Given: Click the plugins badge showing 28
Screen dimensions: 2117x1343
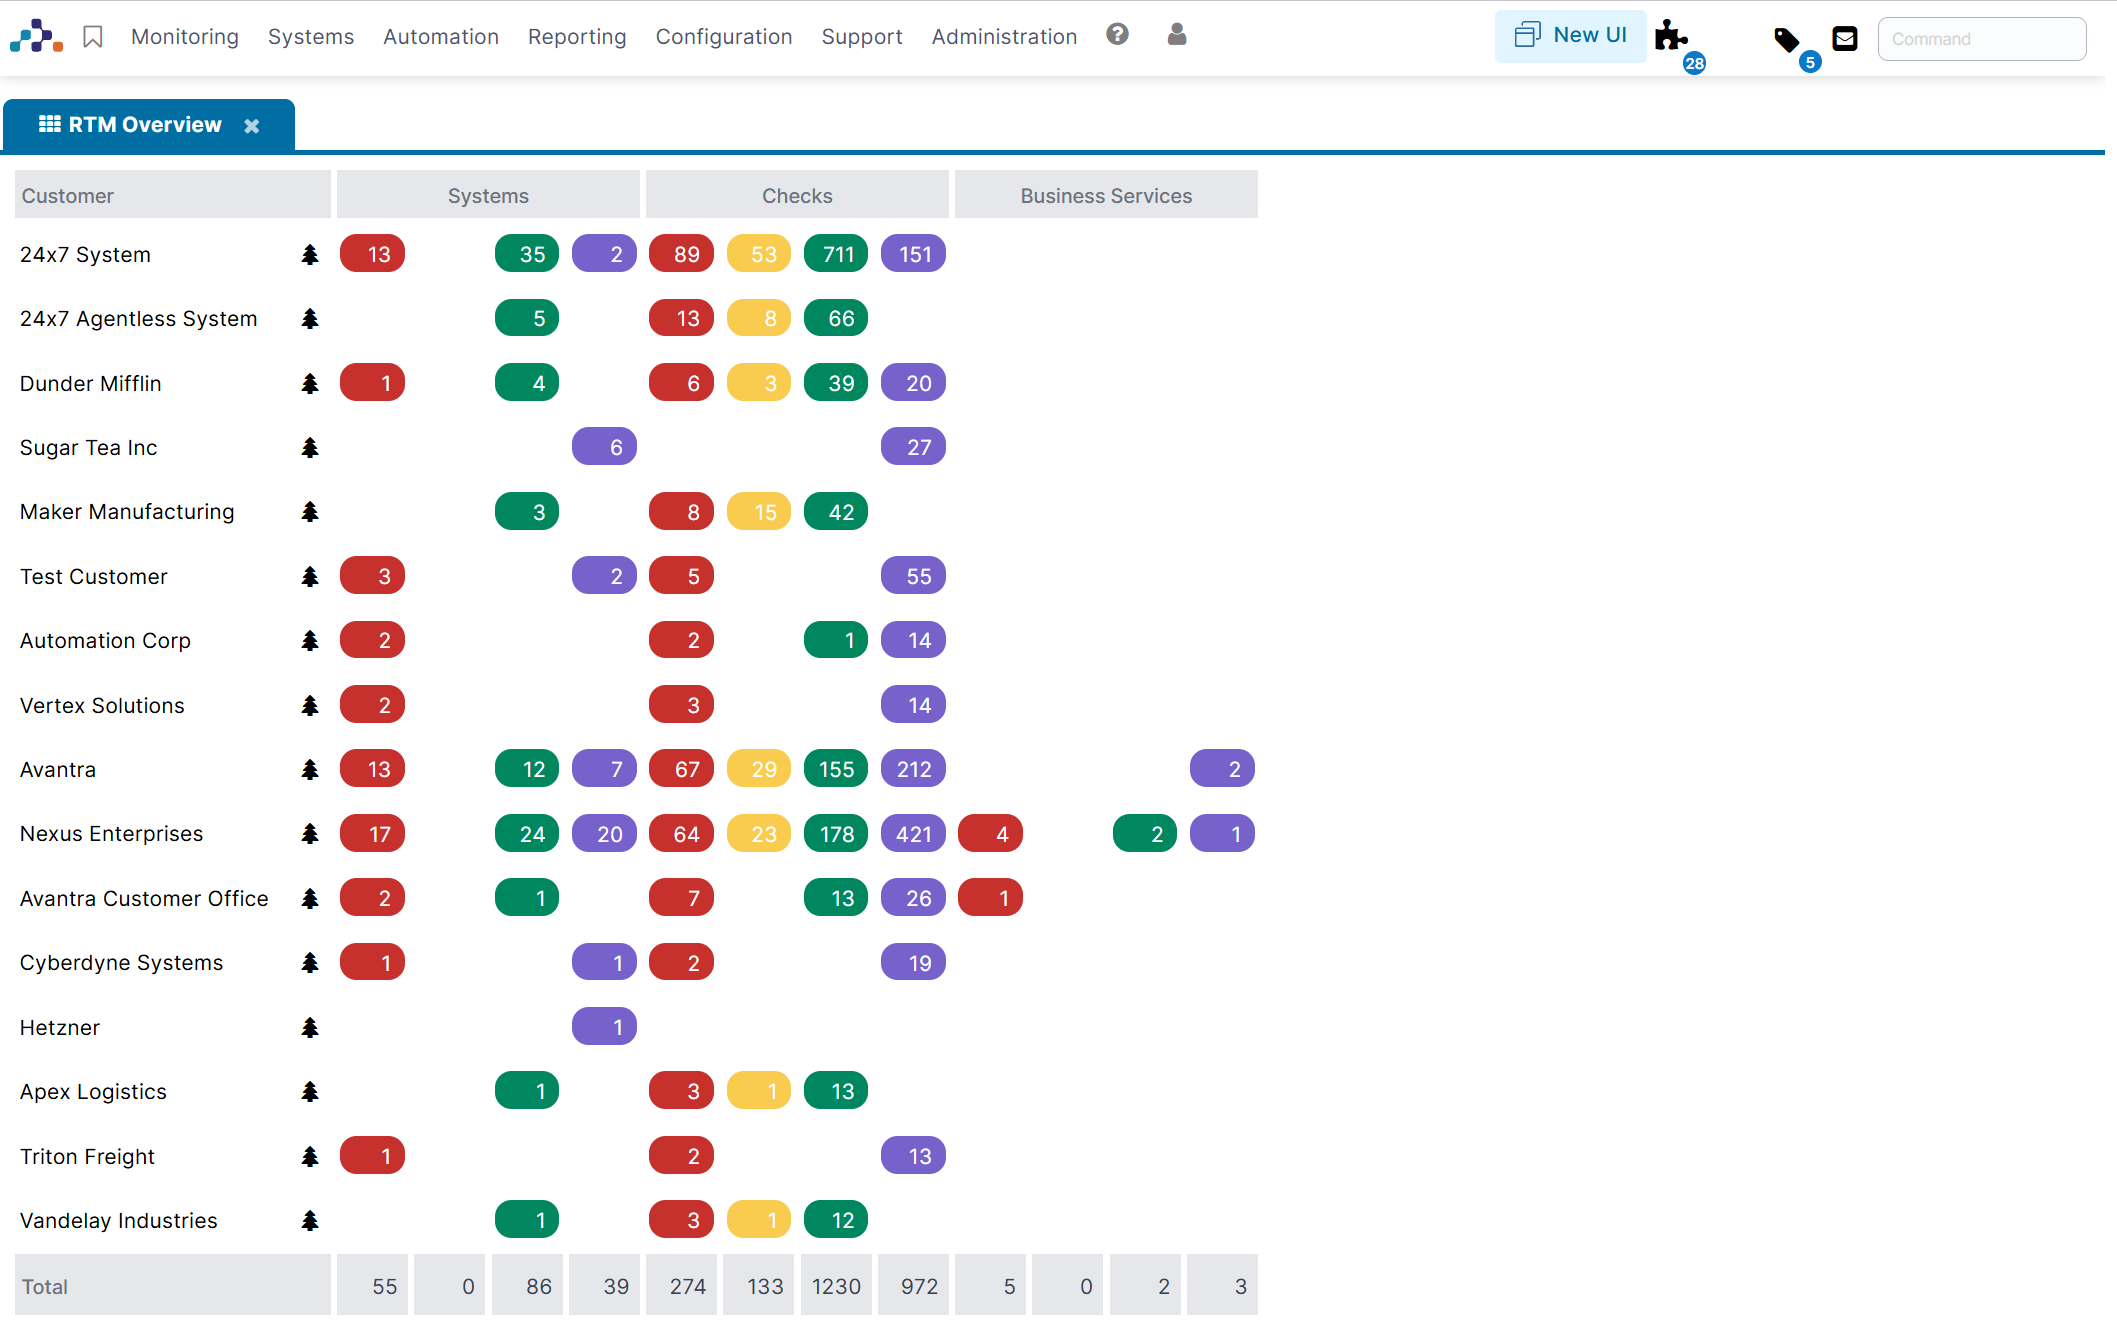Looking at the screenshot, I should point(1694,63).
